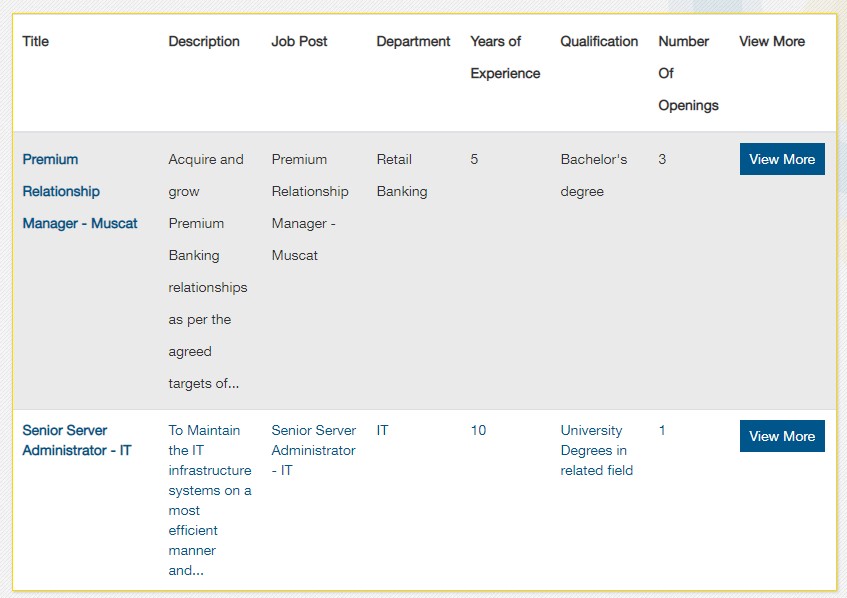Image resolution: width=847 pixels, height=598 pixels.
Task: Click the 'To Maintain the IT infrastructure' description
Action: tap(210, 500)
